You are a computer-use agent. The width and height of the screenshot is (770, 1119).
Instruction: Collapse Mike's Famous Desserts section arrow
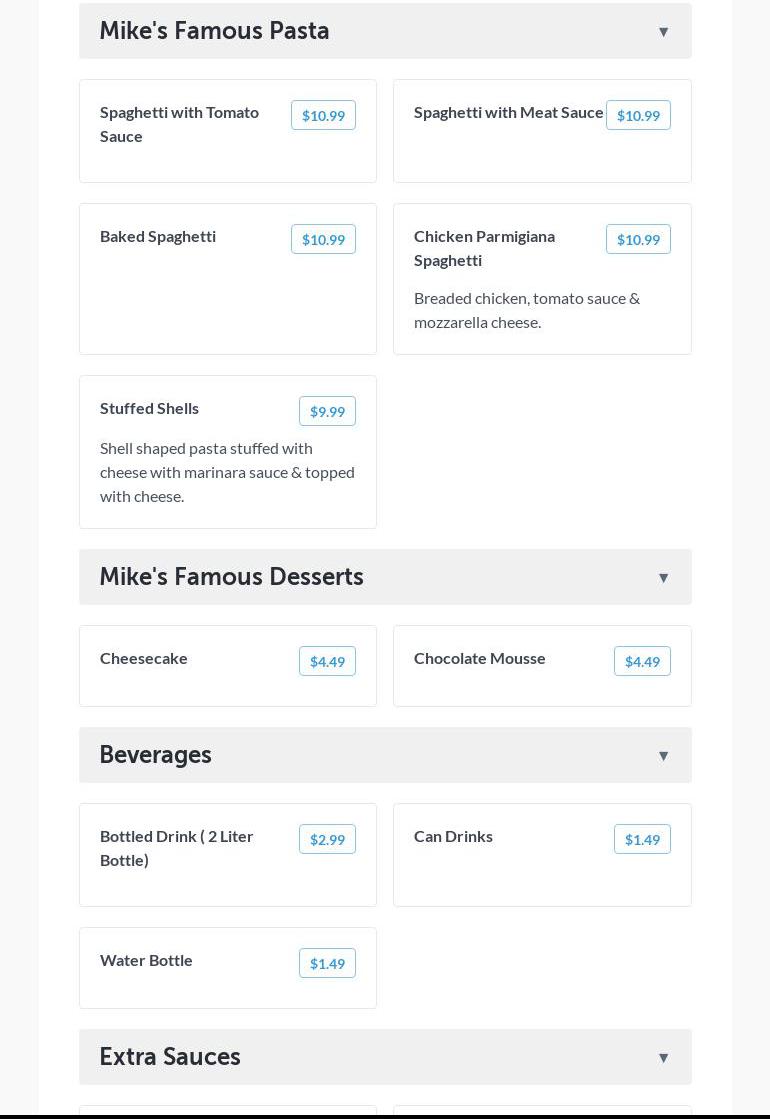[663, 578]
